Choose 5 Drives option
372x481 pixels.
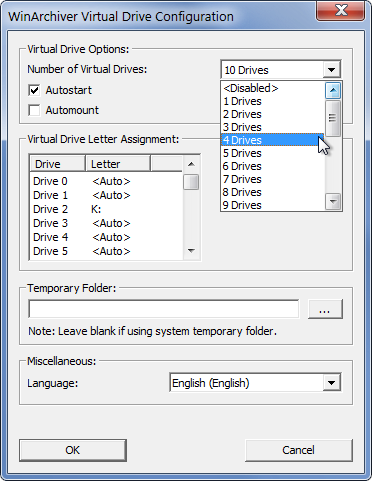tap(272, 153)
